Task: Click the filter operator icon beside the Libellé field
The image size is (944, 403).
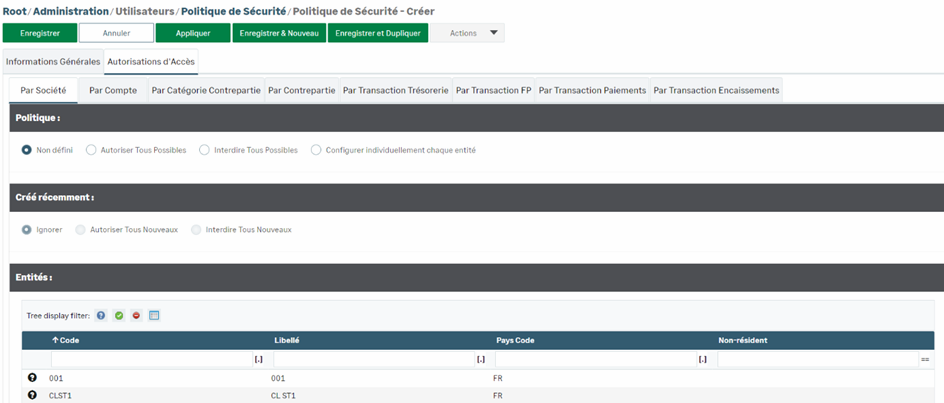Action: click(x=480, y=359)
